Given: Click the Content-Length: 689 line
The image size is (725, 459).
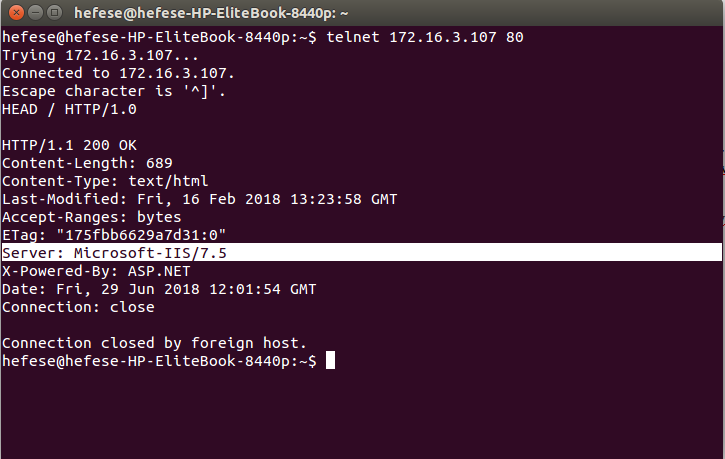Looking at the screenshot, I should point(87,163).
